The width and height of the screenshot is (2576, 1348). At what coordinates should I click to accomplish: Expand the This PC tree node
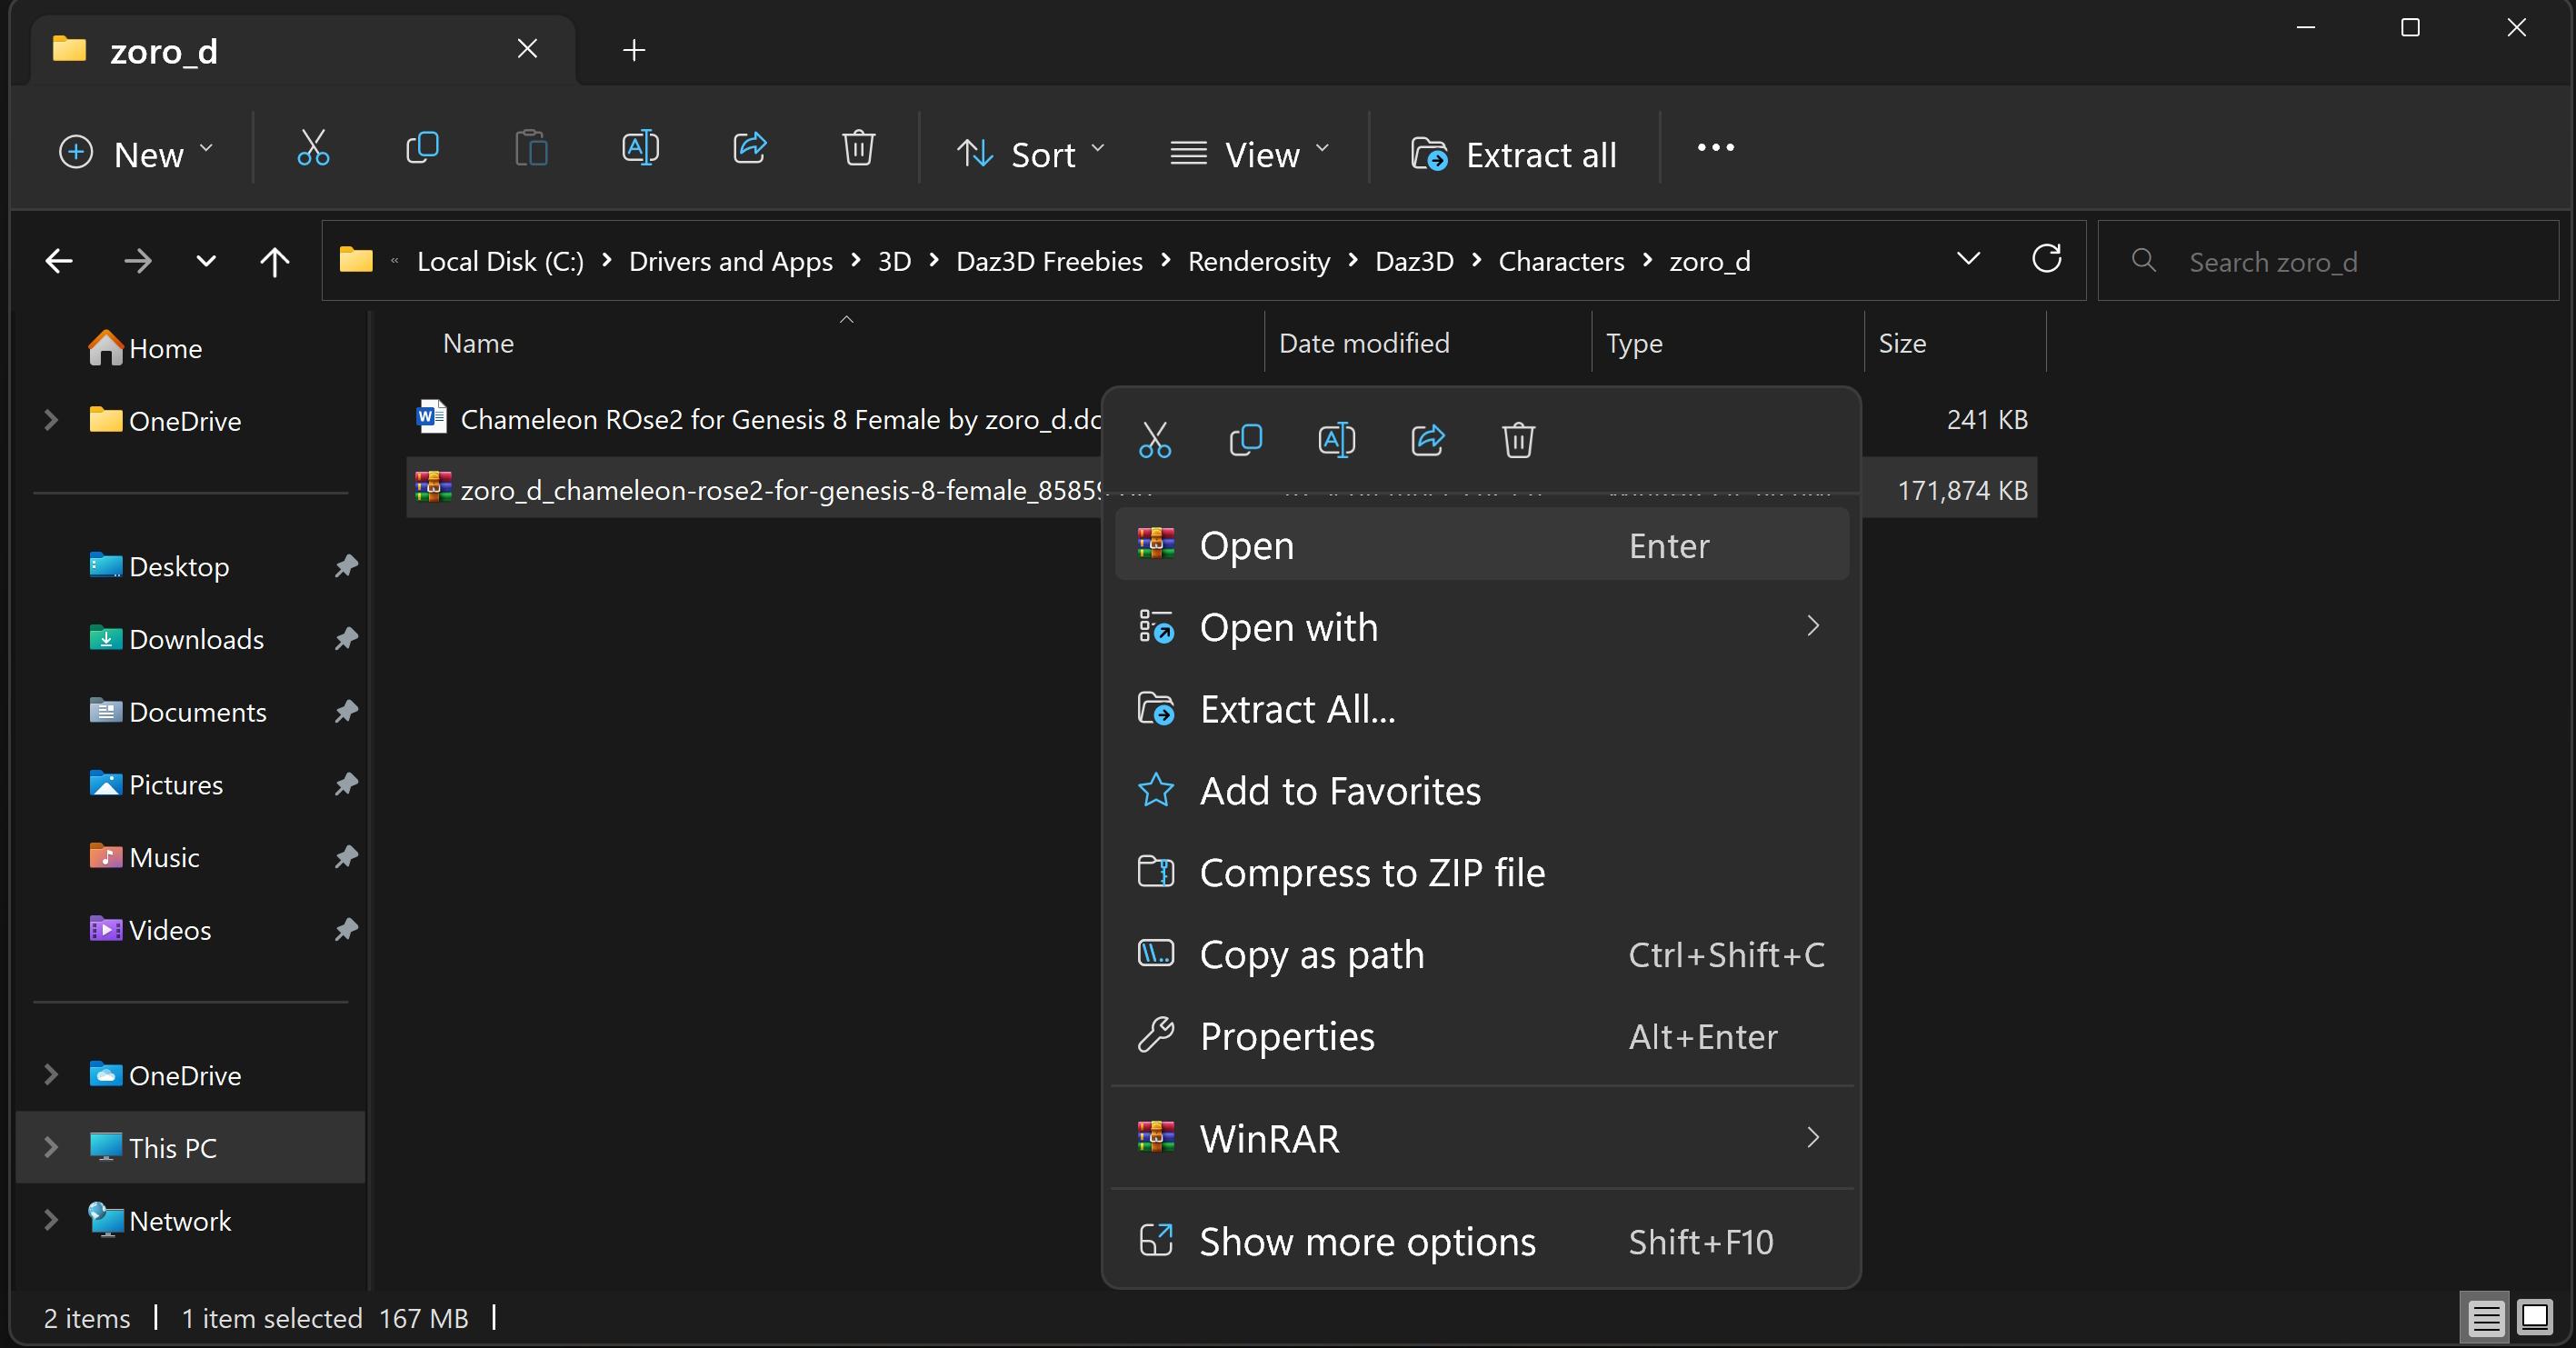[51, 1147]
